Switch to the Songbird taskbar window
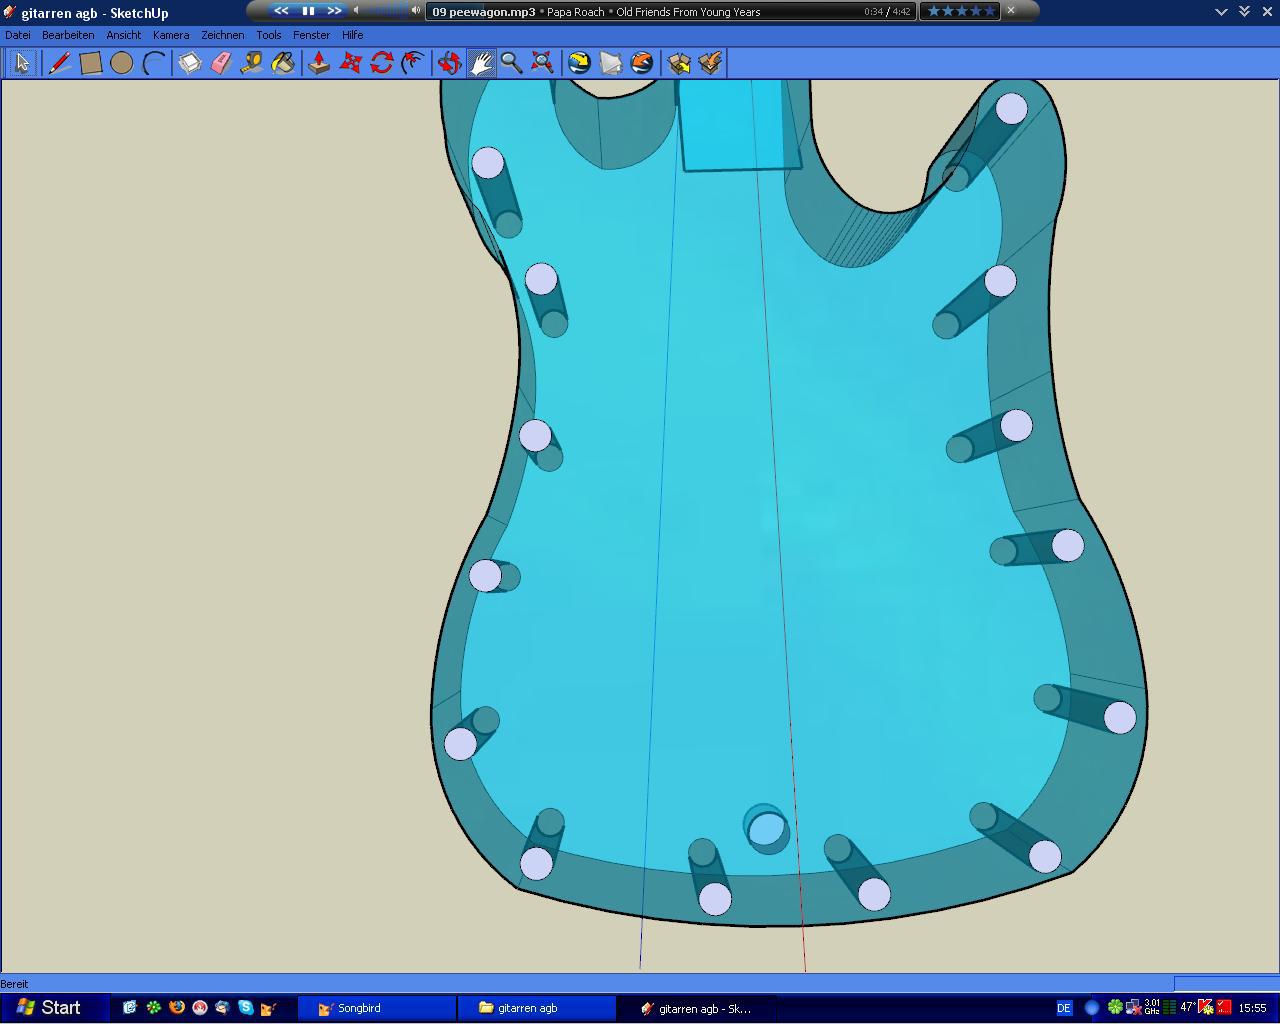 (x=383, y=1008)
